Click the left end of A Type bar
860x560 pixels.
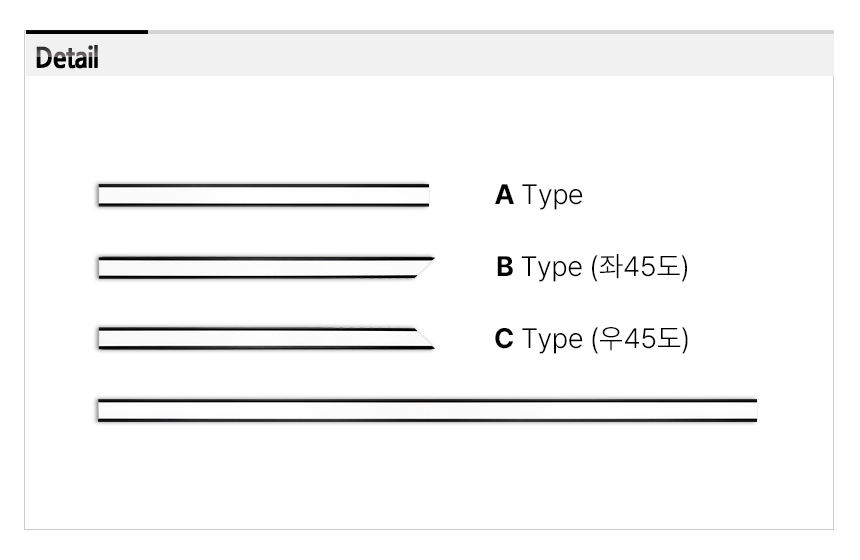coord(101,195)
